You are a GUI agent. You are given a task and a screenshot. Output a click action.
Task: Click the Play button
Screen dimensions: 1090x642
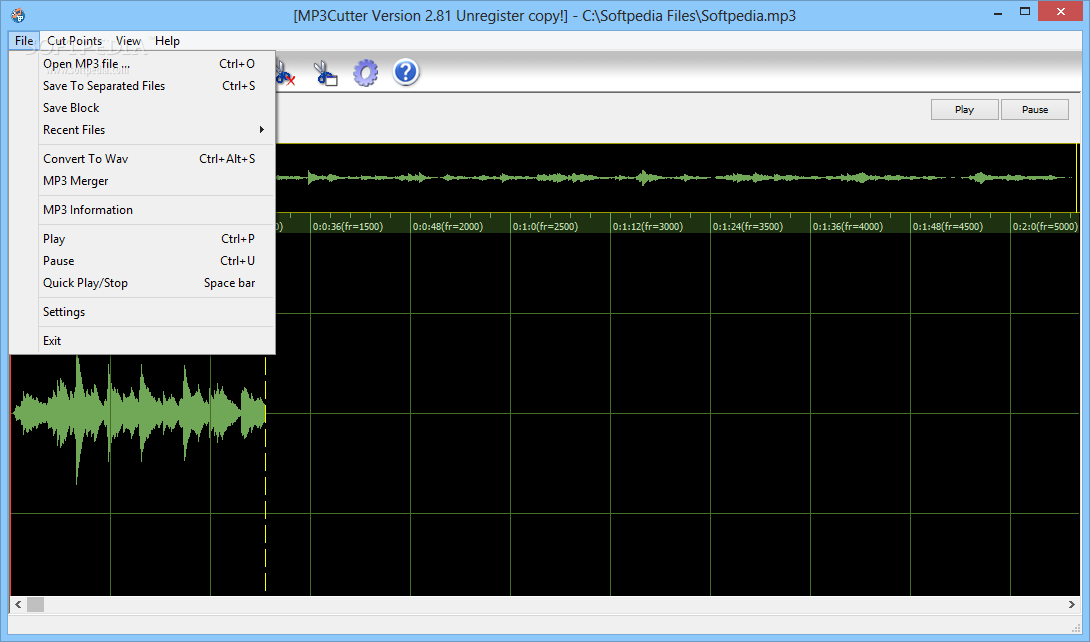coord(964,110)
